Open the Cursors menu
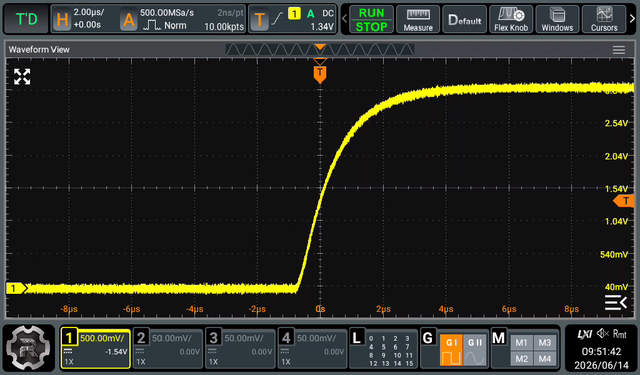 coord(604,20)
